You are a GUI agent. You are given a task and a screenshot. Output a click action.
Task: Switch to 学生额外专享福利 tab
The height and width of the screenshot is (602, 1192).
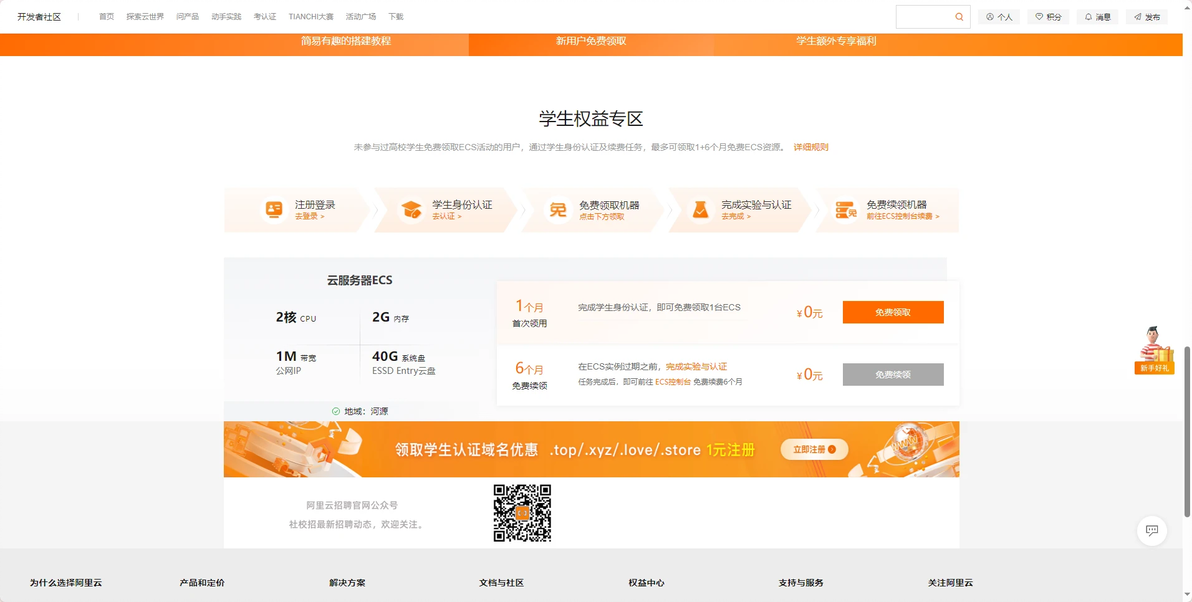(836, 41)
